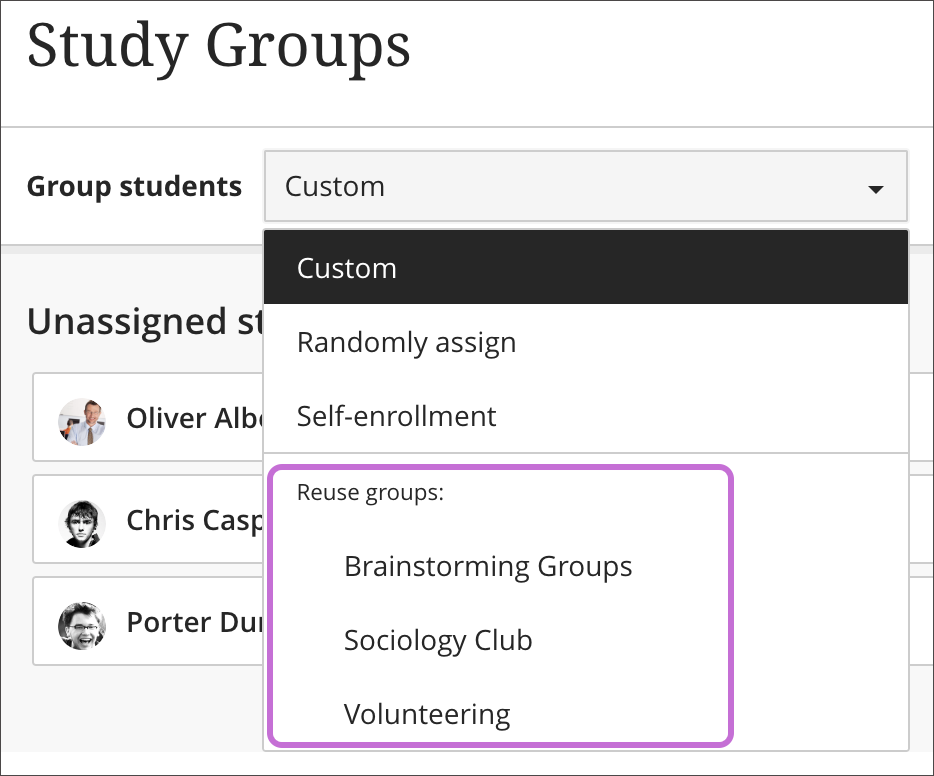Select the Randomly assign option
Viewport: 934px width, 776px height.
coord(406,342)
